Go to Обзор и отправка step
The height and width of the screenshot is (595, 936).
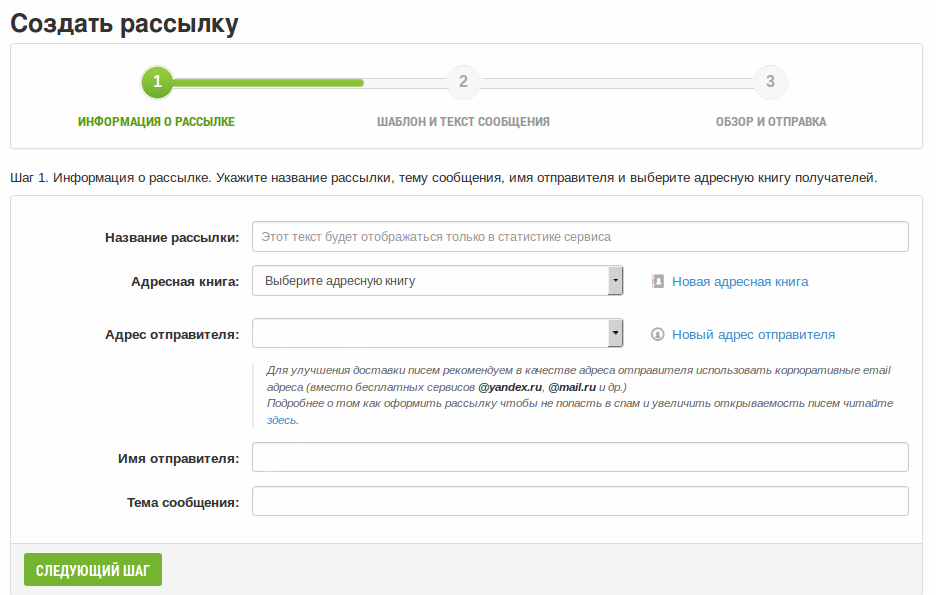[x=771, y=122]
